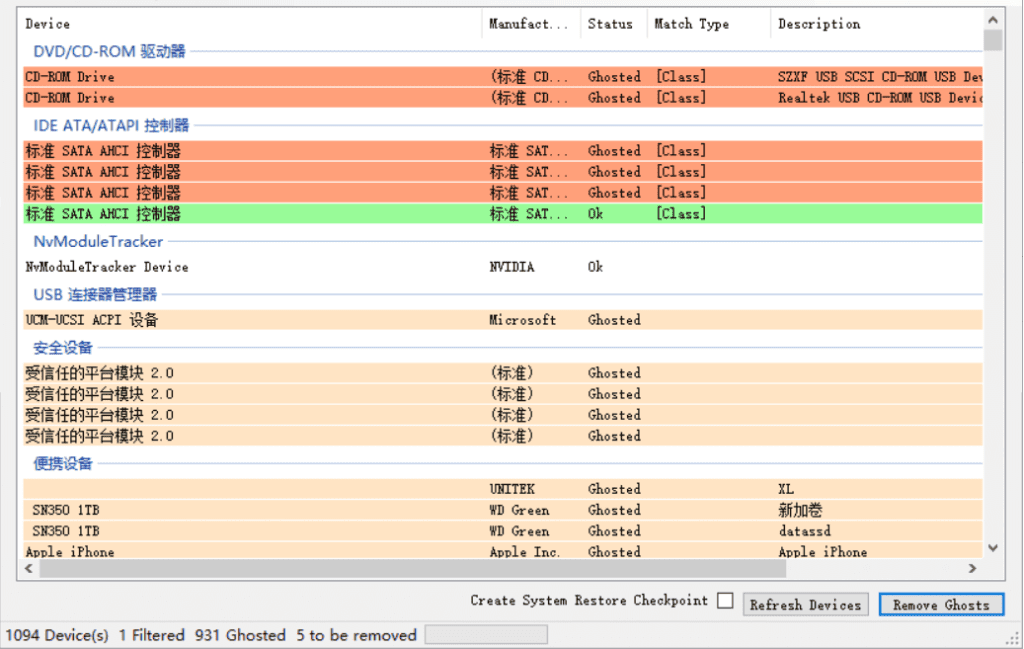Click the horizontal scrollbar right arrow
Image resolution: width=1024 pixels, height=649 pixels.
point(972,568)
